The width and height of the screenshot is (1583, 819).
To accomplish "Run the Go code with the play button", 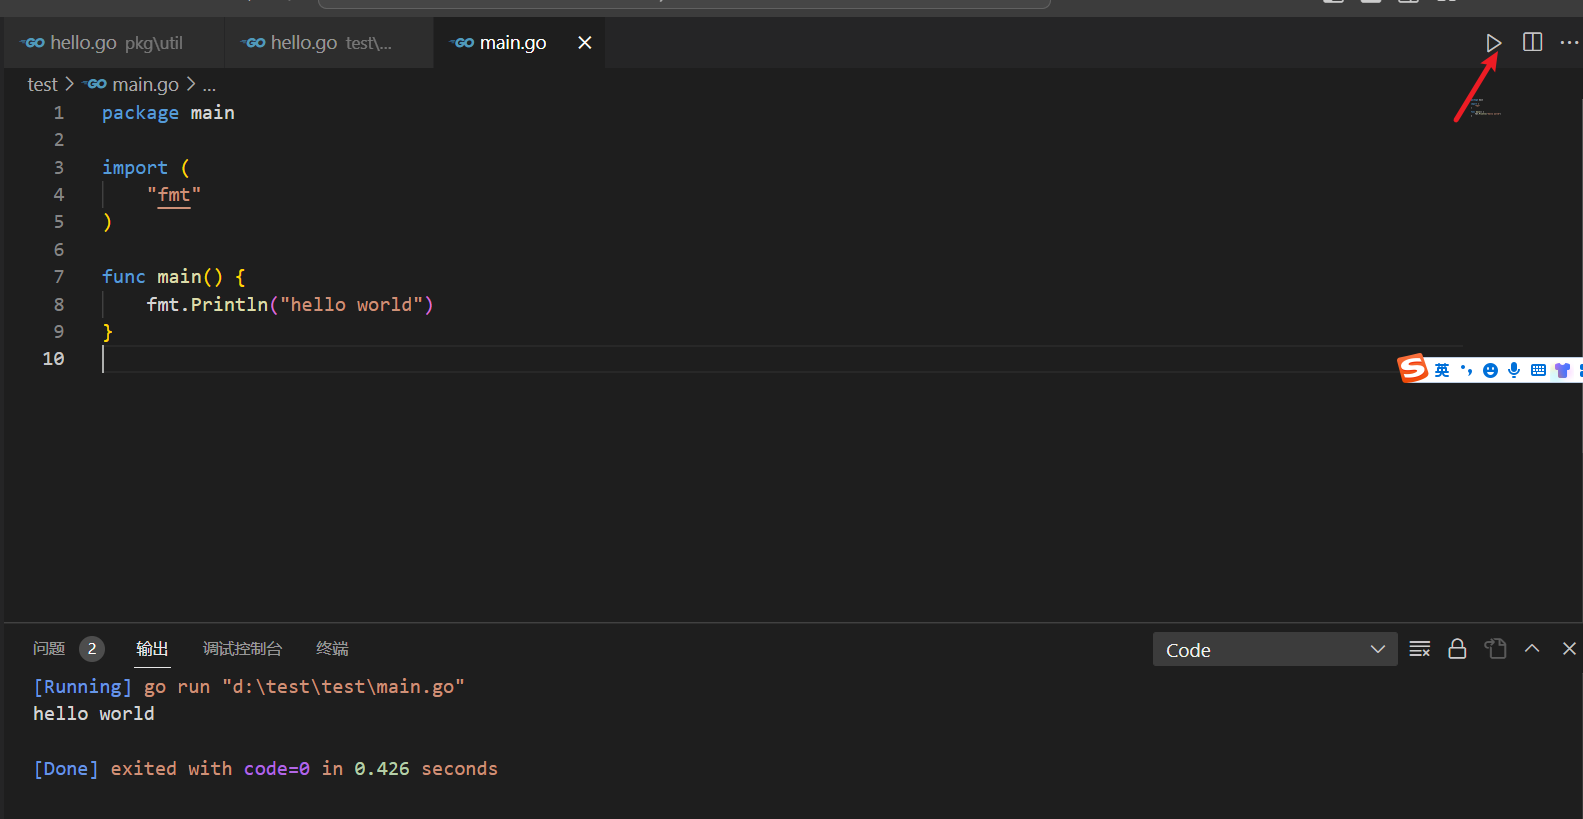I will point(1493,43).
